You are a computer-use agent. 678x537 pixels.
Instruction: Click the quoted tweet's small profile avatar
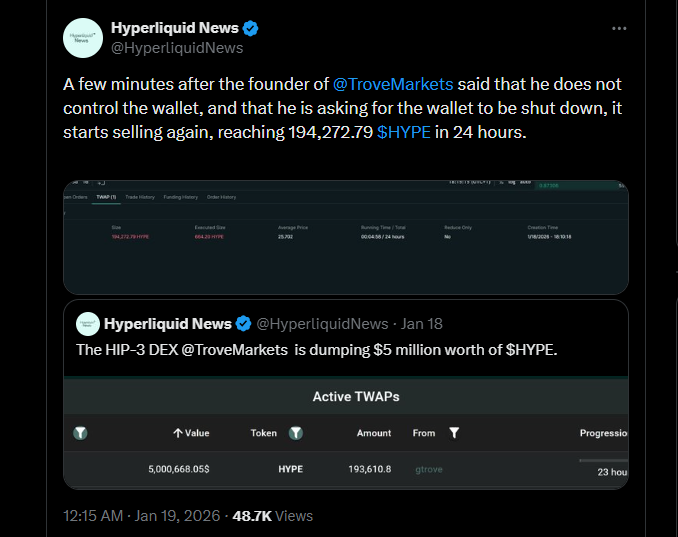pyautogui.click(x=88, y=324)
